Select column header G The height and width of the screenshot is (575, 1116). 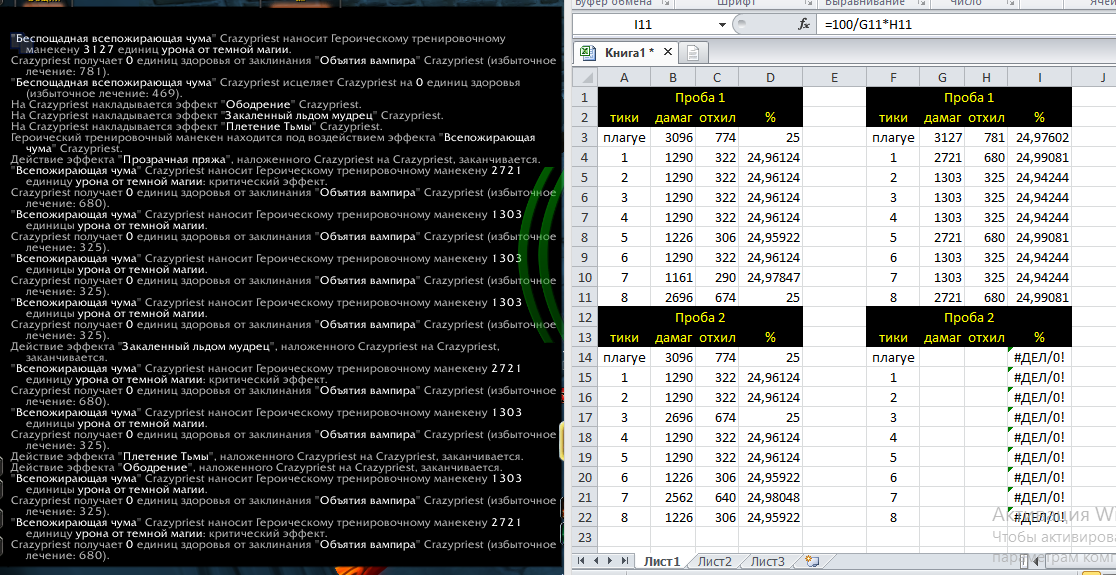point(942,77)
